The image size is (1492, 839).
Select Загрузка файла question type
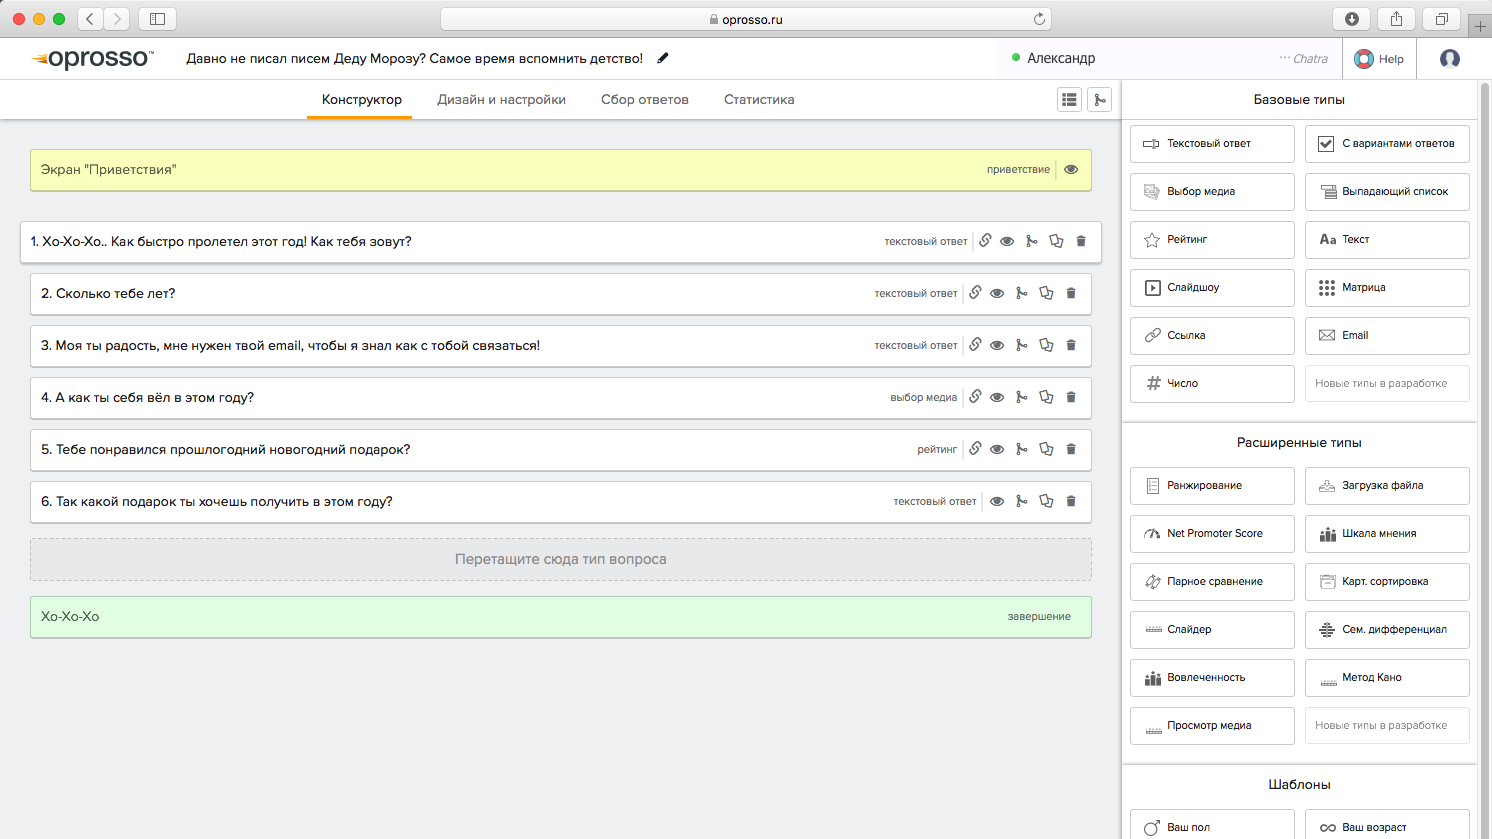(x=1387, y=486)
